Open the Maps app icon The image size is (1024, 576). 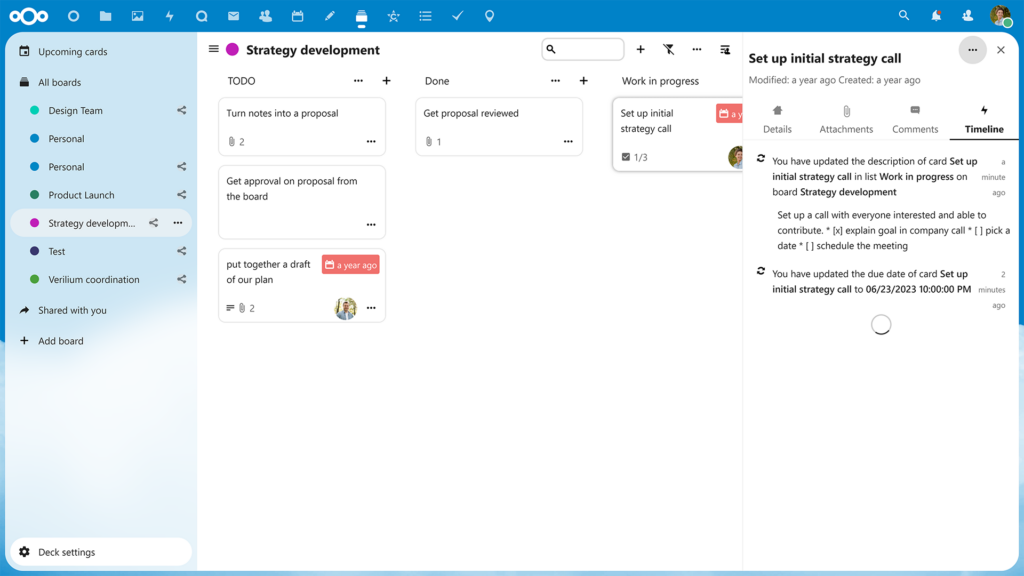(489, 16)
